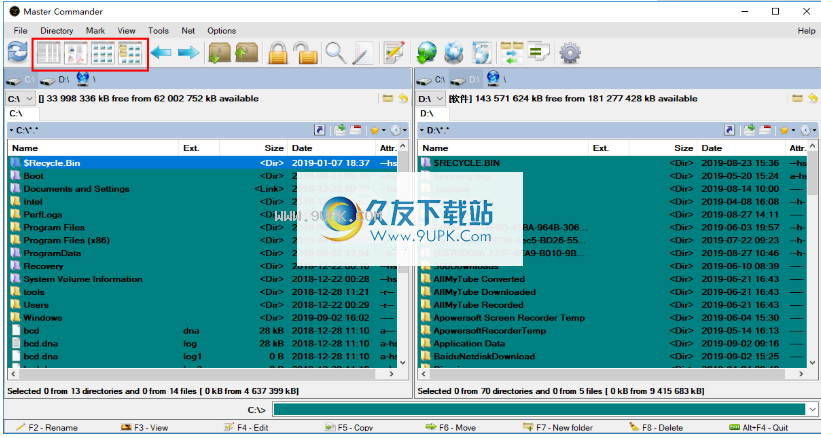Viewport: 821px width, 438px height.
Task: Switch left panel to drive D:\ button
Action: (55, 80)
